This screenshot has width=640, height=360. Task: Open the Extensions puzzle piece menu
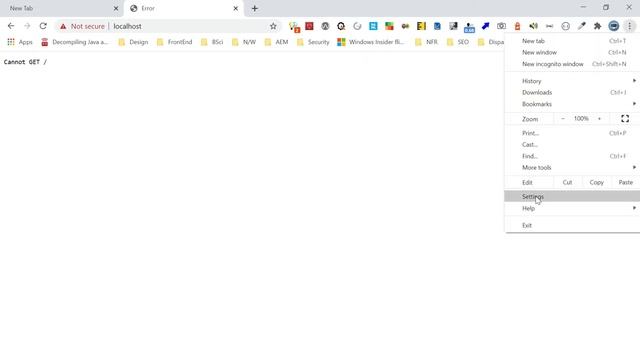(598, 26)
